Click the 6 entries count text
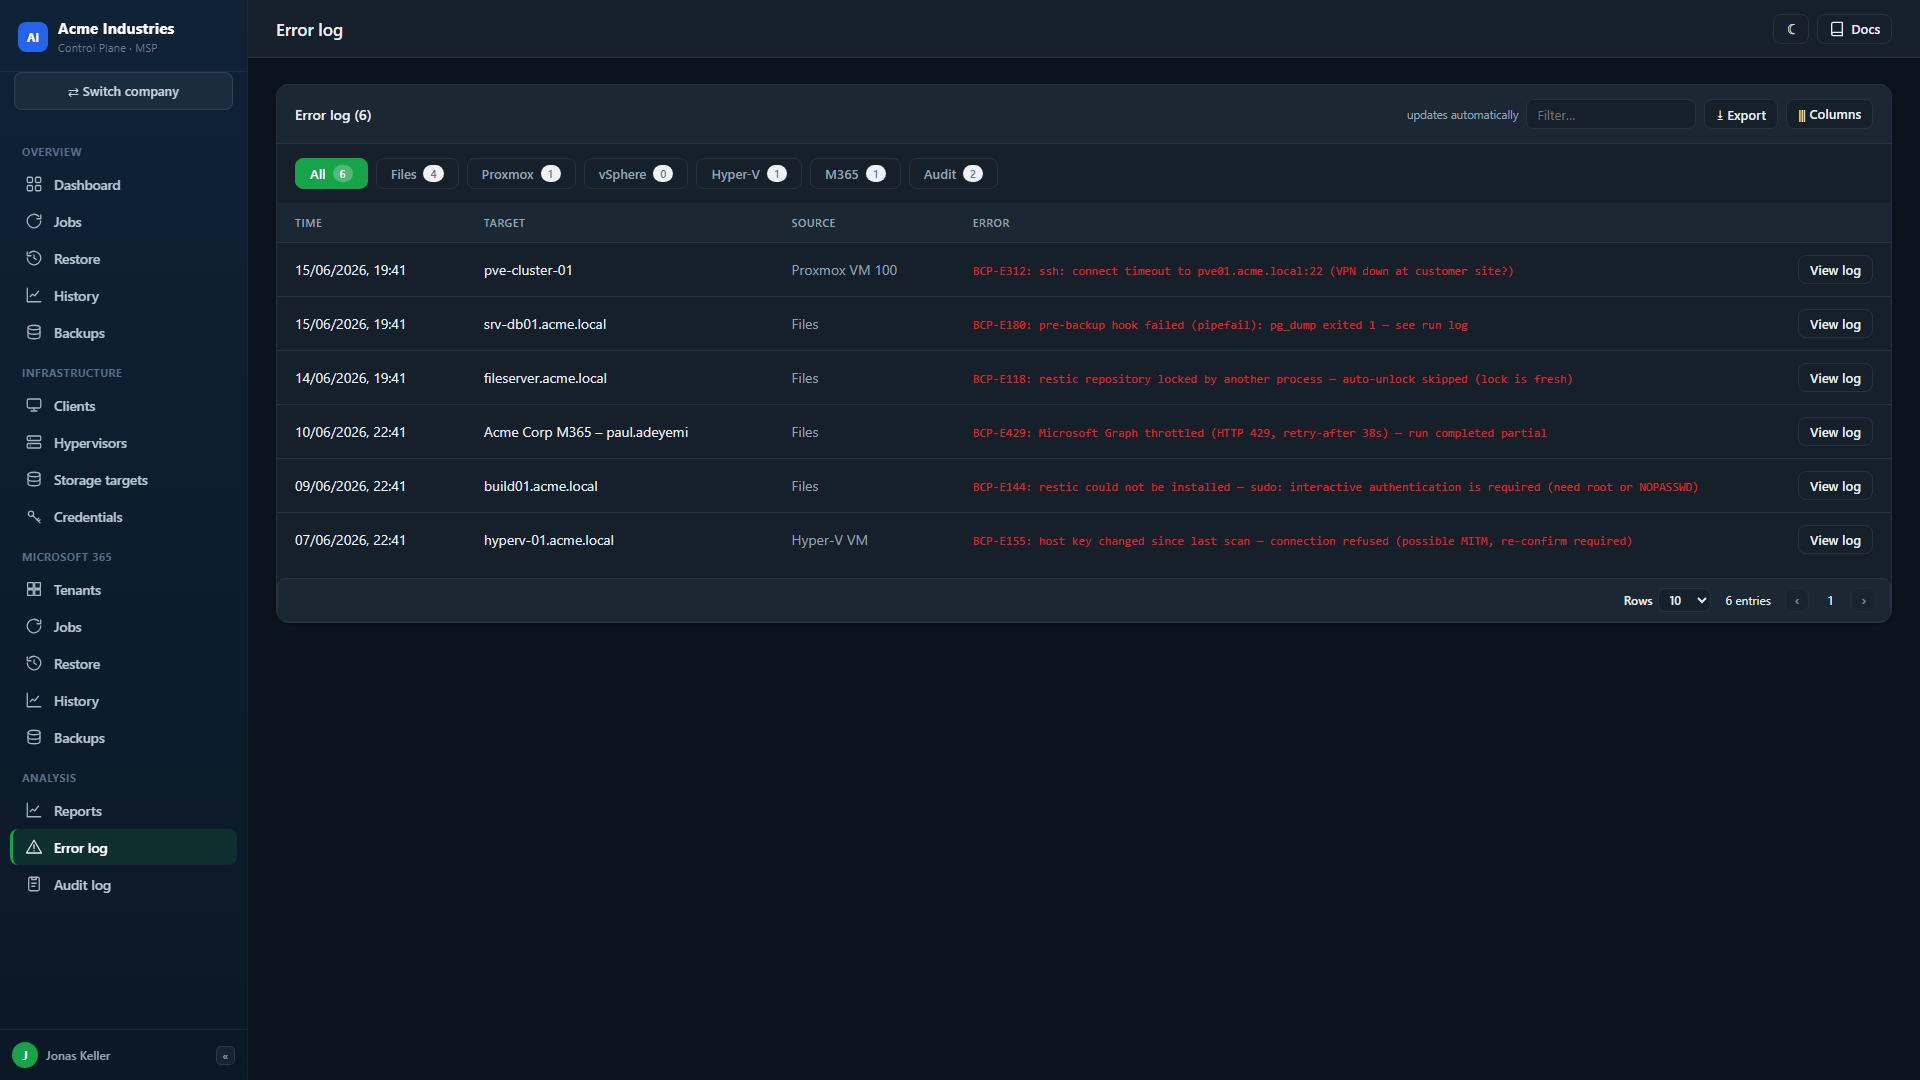This screenshot has height=1080, width=1920. click(x=1748, y=601)
